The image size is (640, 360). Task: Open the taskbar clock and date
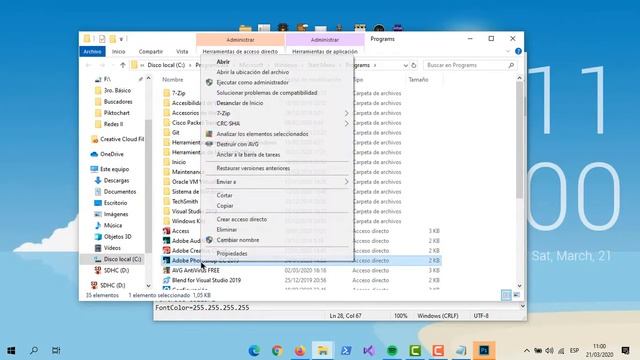pyautogui.click(x=600, y=350)
